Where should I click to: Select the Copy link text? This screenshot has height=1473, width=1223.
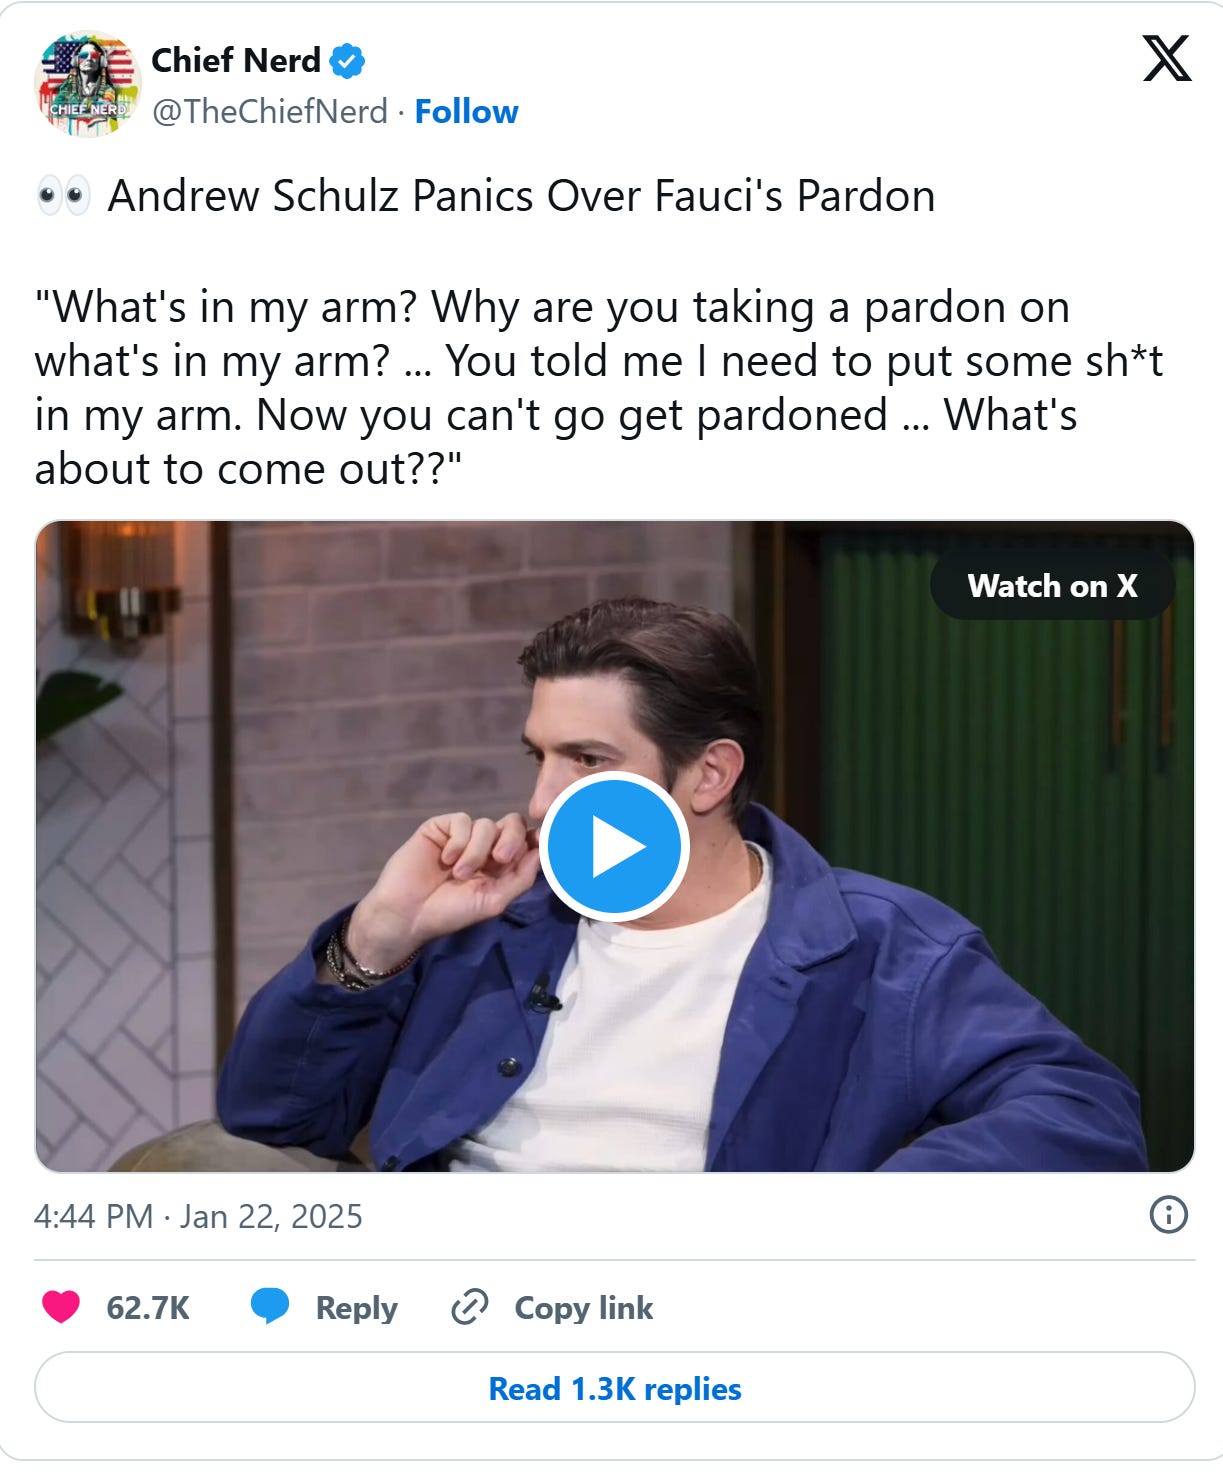coord(584,1308)
